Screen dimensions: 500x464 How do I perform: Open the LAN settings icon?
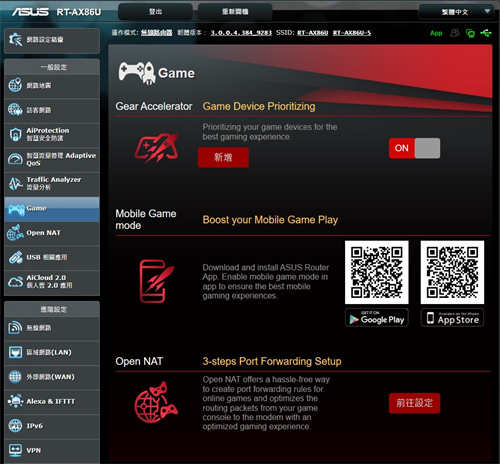tap(15, 352)
